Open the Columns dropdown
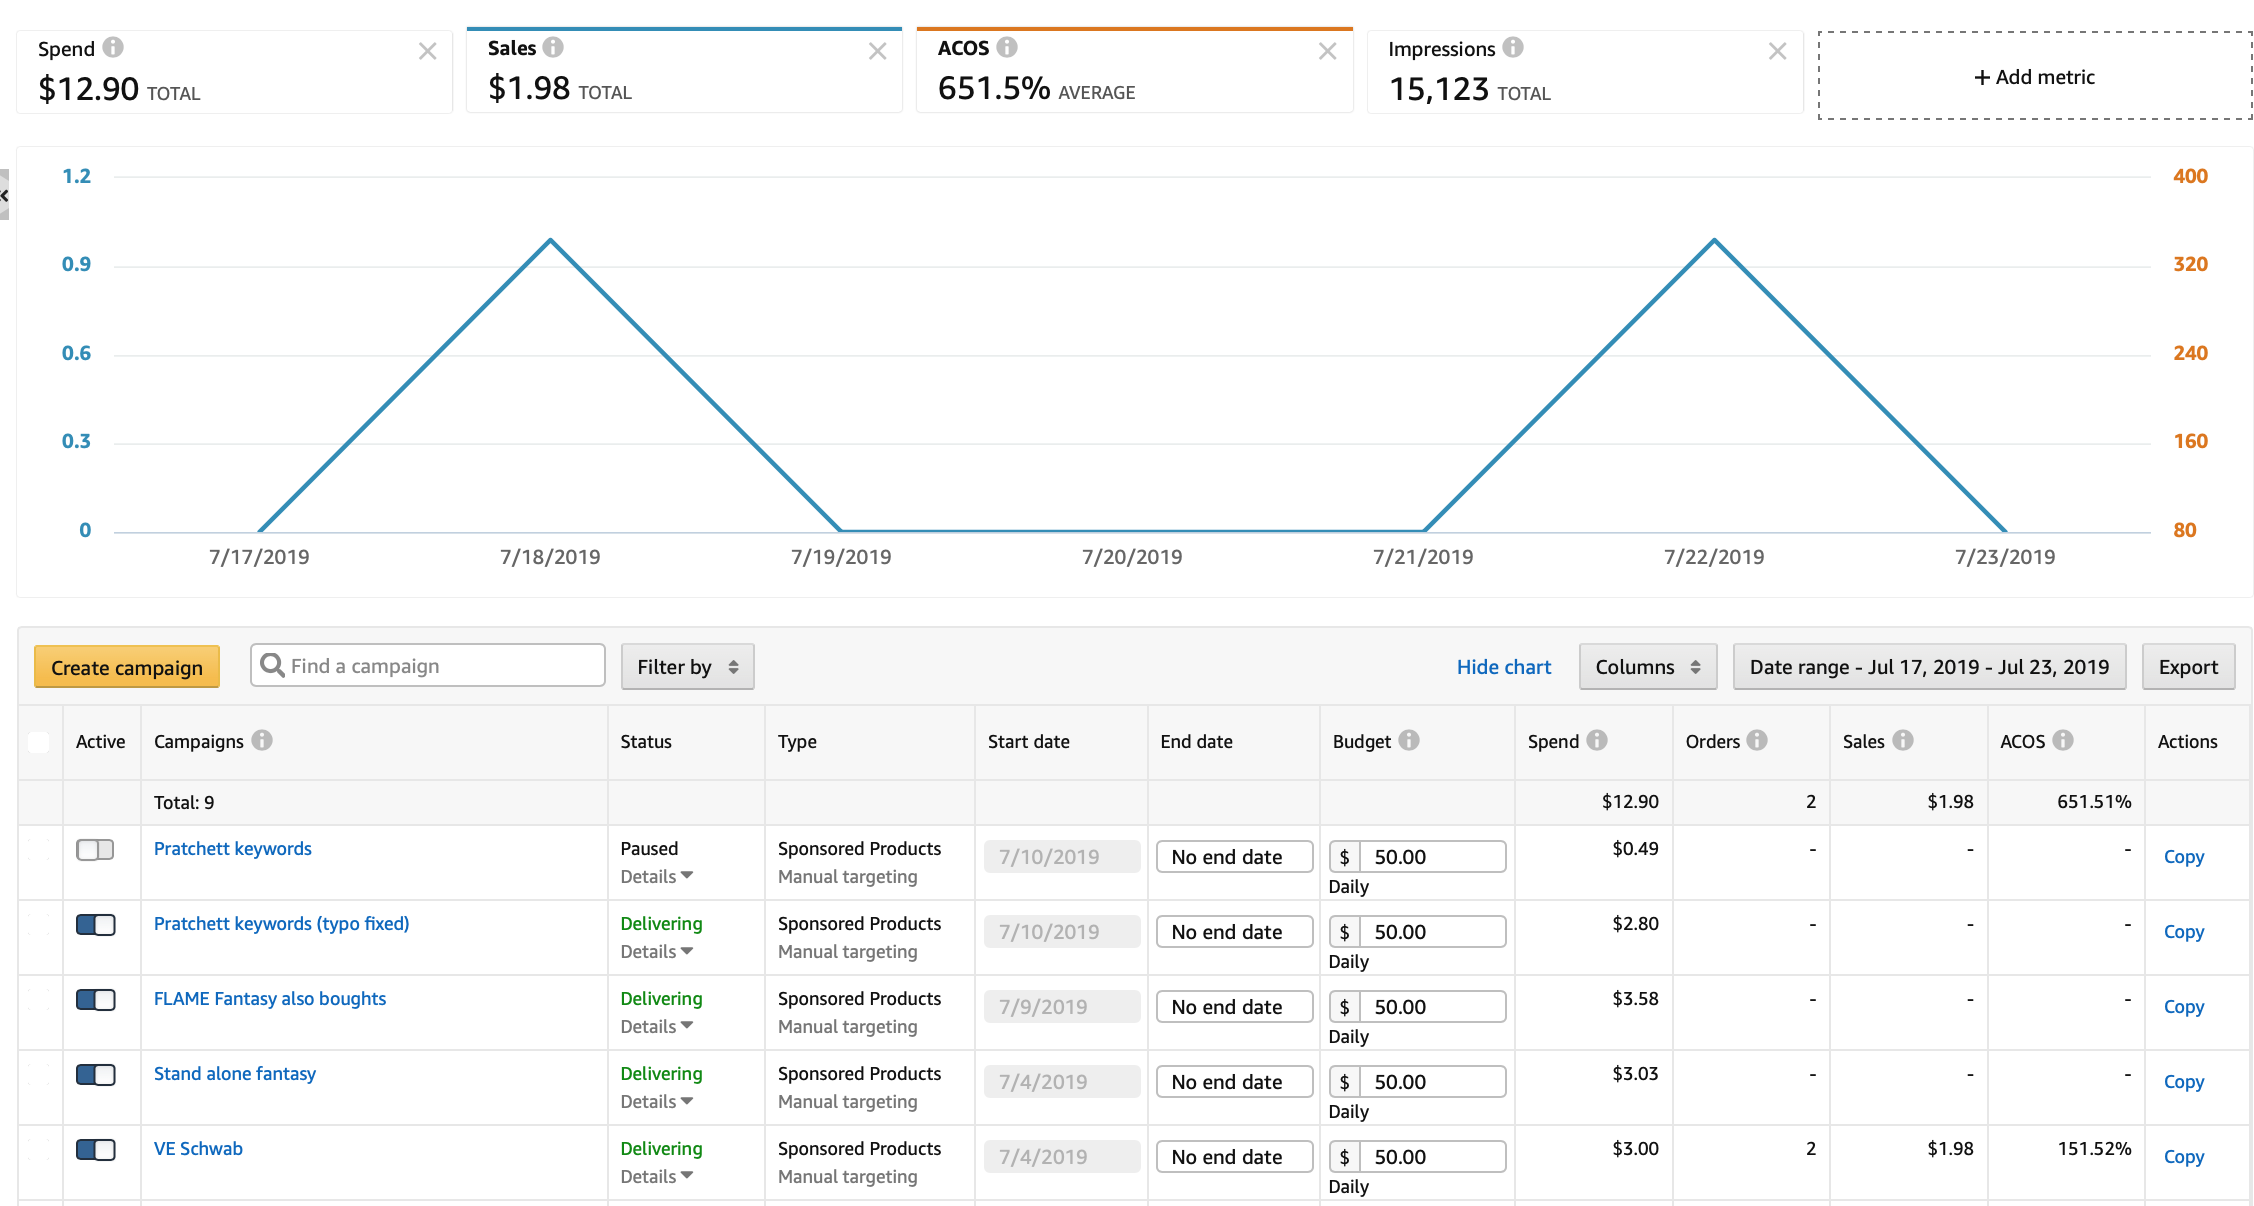The width and height of the screenshot is (2254, 1206). click(1647, 667)
